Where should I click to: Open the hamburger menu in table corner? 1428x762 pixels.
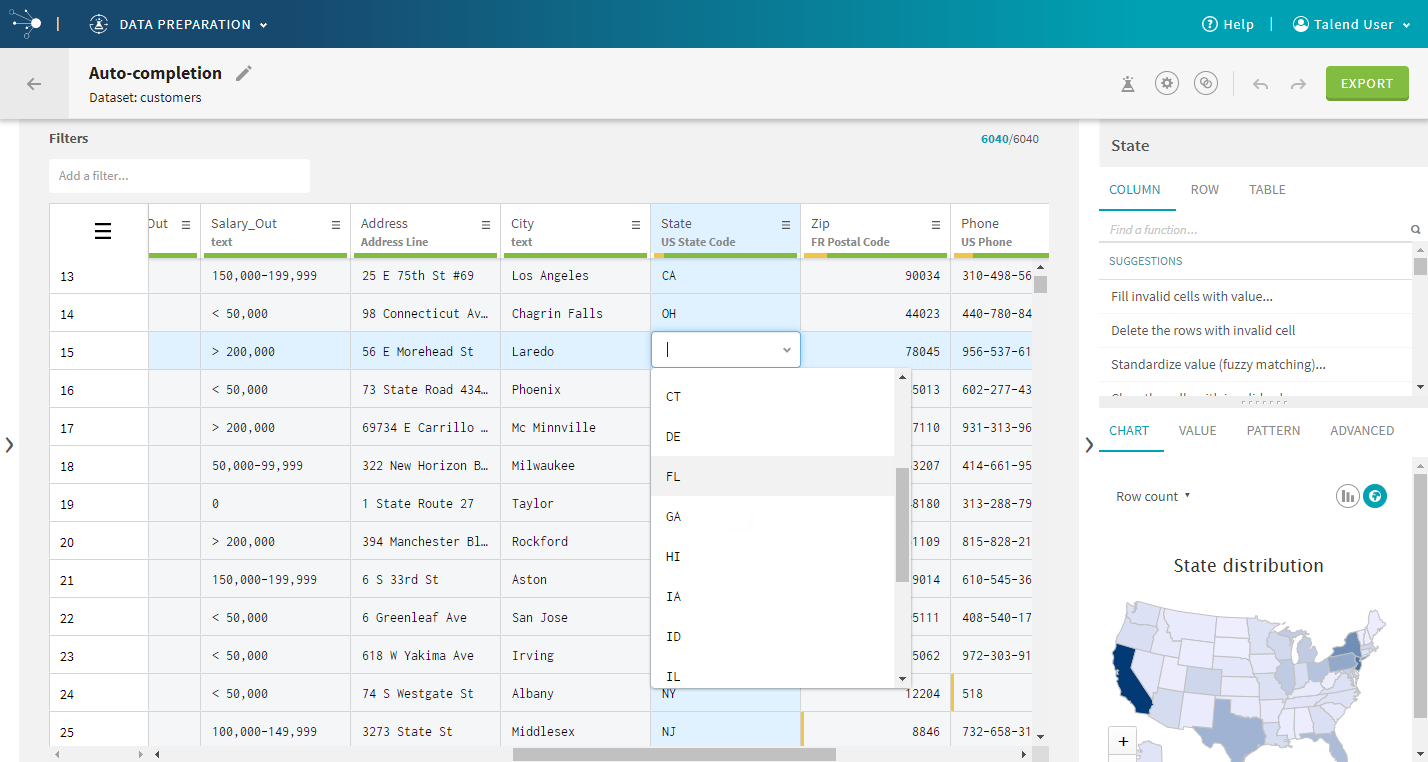tap(102, 232)
